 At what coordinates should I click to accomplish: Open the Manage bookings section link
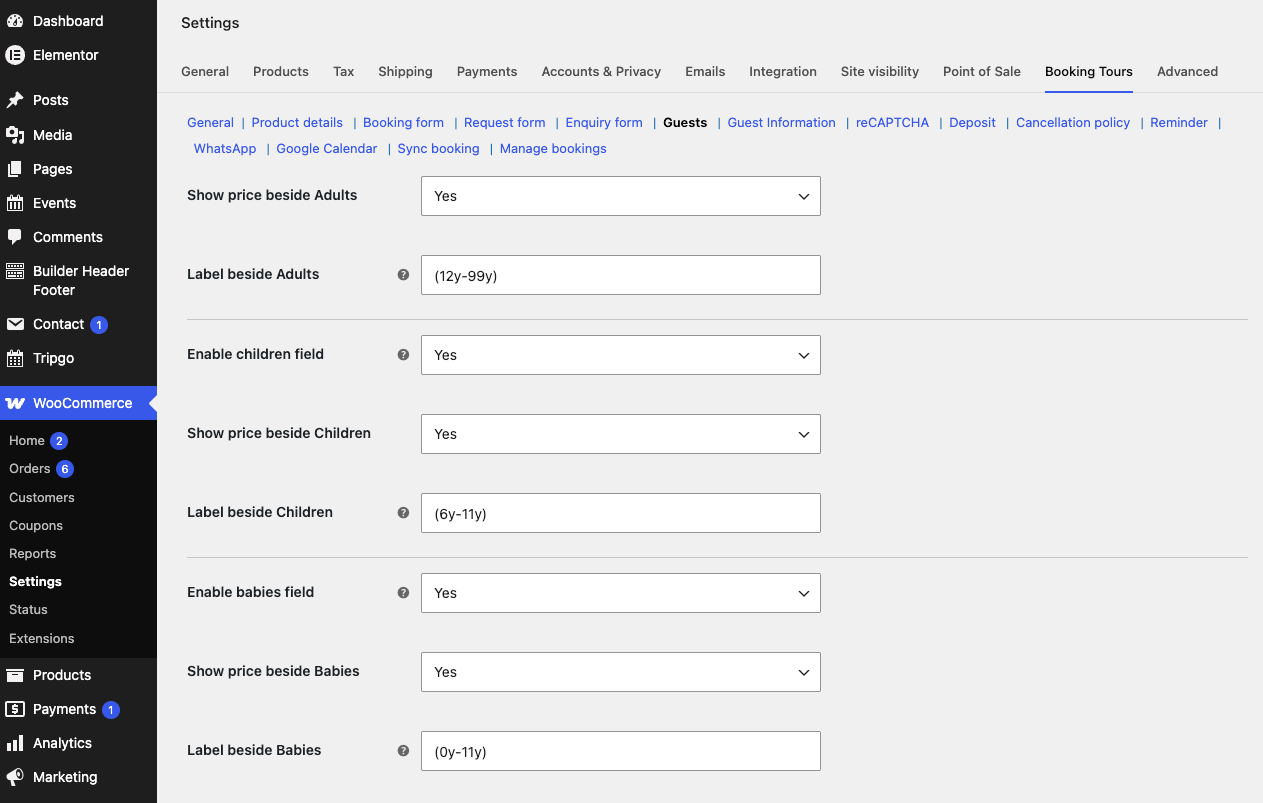(553, 148)
